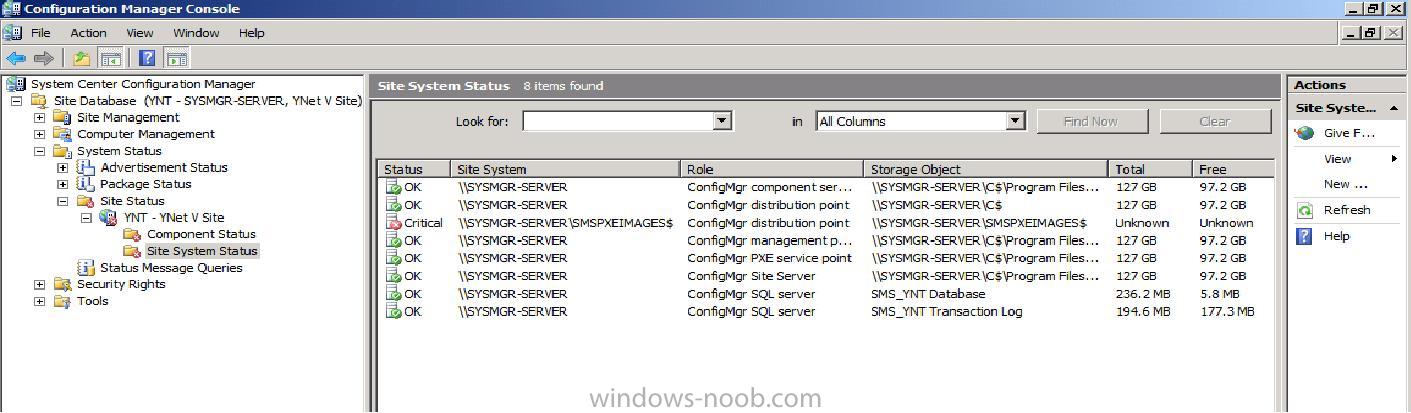Select YNT - YNet V Site node
Image resolution: width=1411 pixels, height=413 pixels.
click(173, 217)
